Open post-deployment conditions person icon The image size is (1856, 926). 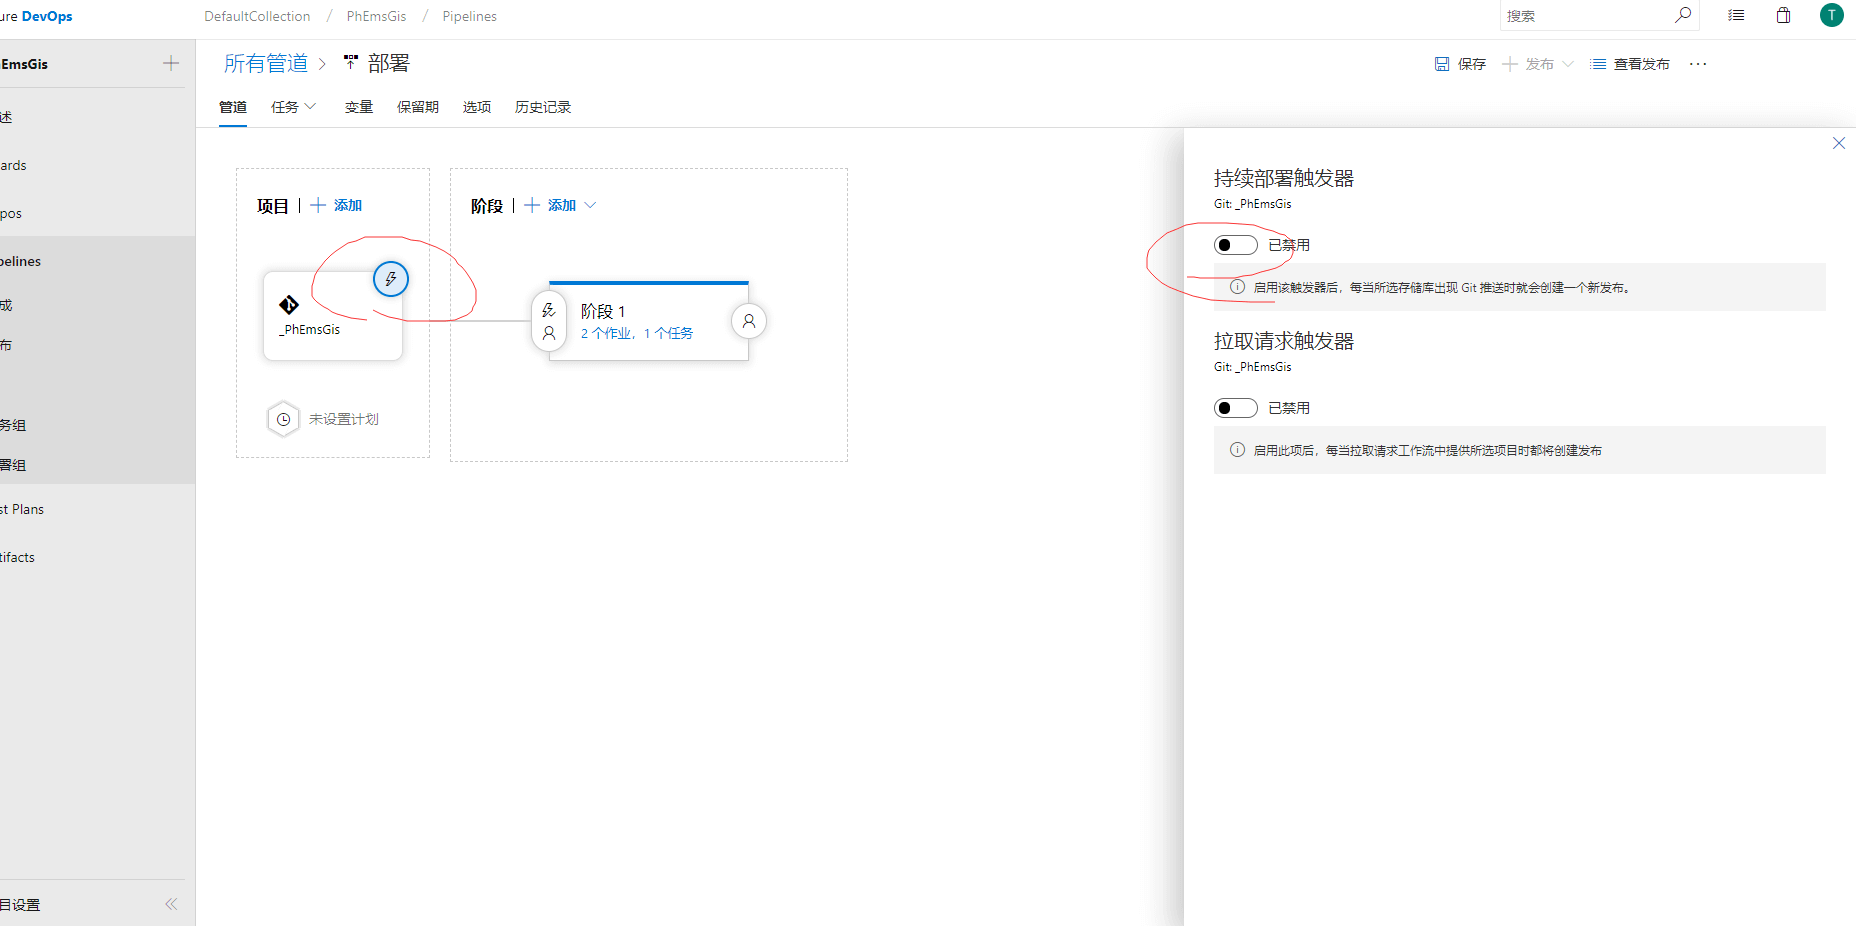749,321
